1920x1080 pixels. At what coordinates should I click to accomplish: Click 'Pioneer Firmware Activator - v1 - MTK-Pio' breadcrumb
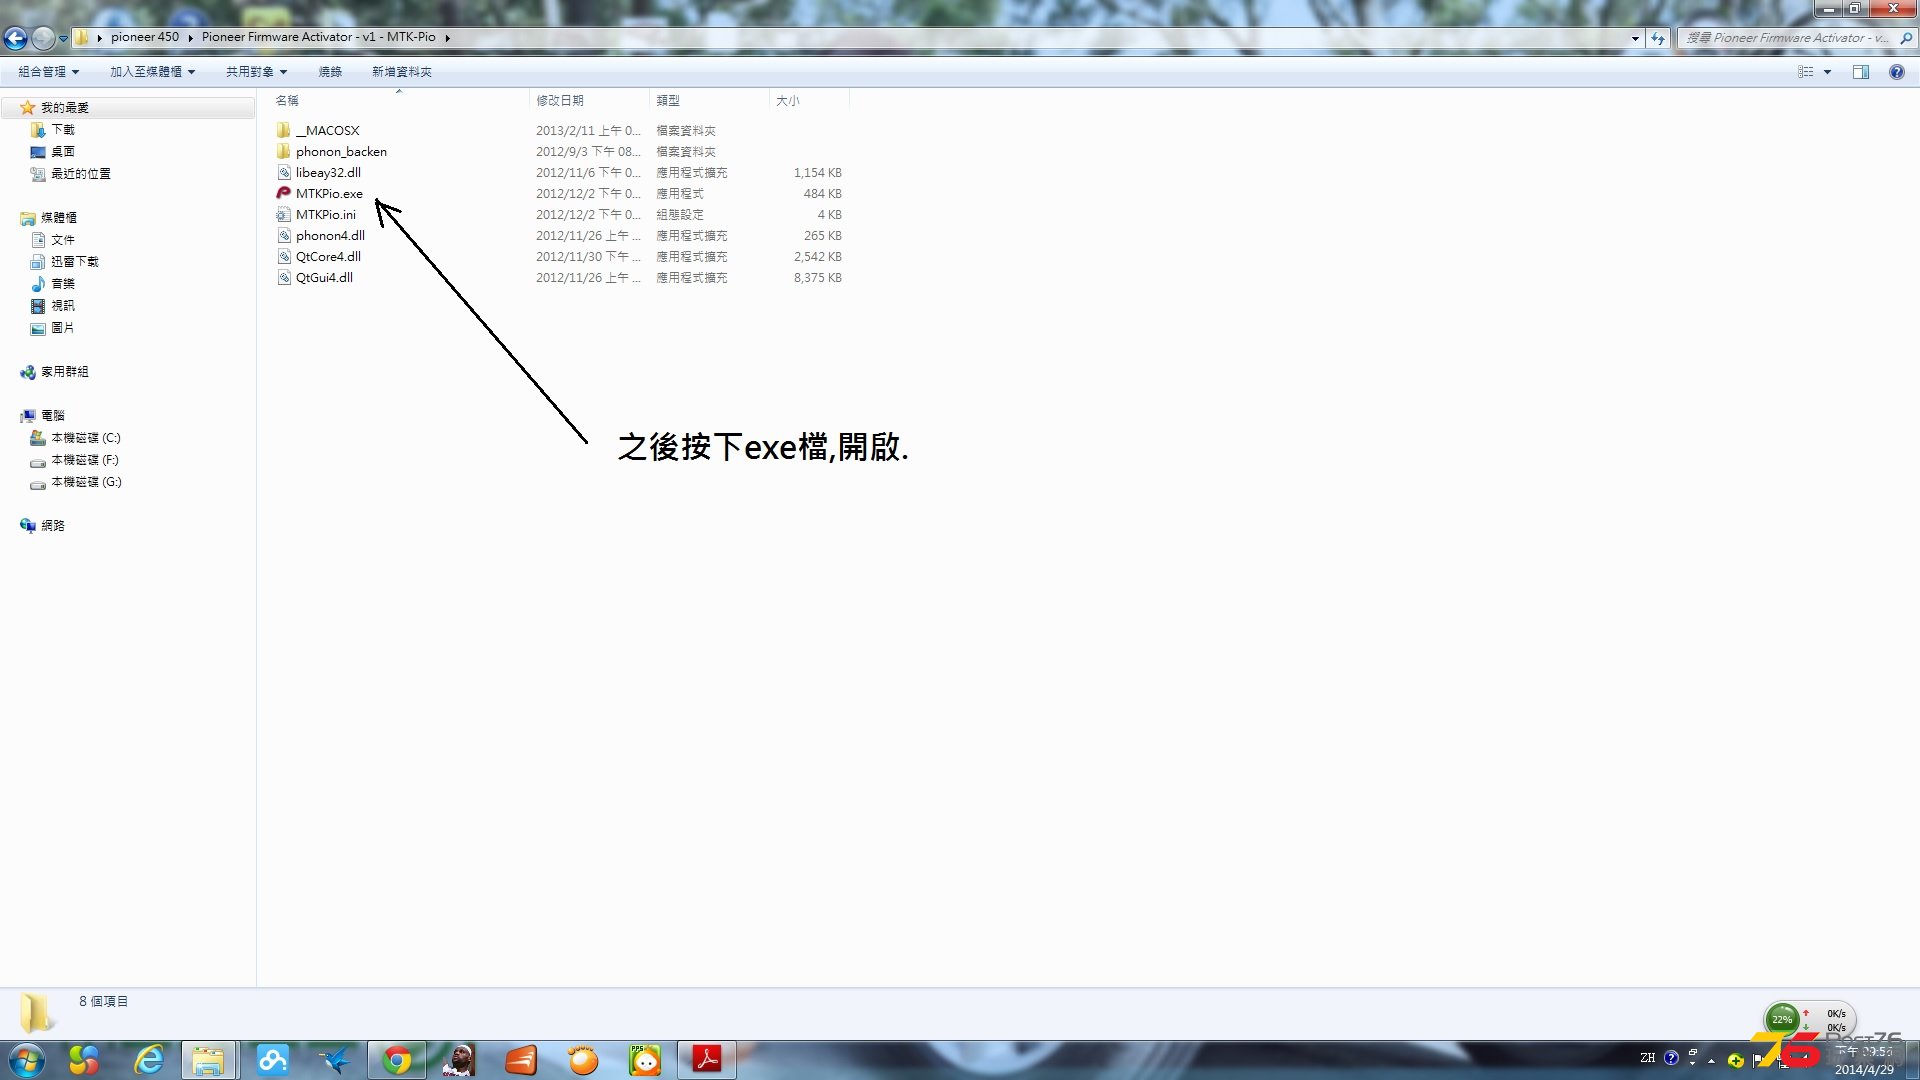[319, 37]
